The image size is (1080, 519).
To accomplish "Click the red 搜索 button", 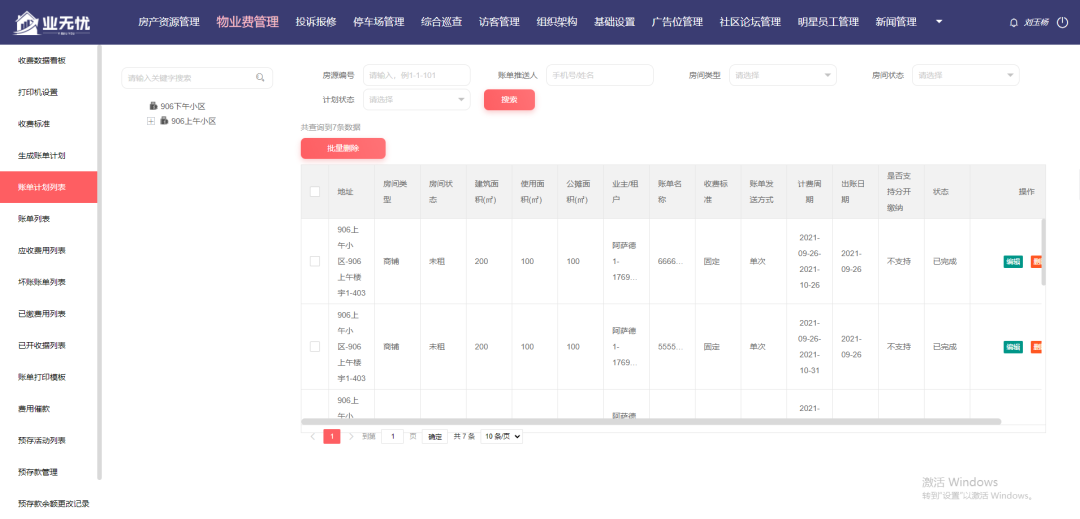I will (509, 100).
